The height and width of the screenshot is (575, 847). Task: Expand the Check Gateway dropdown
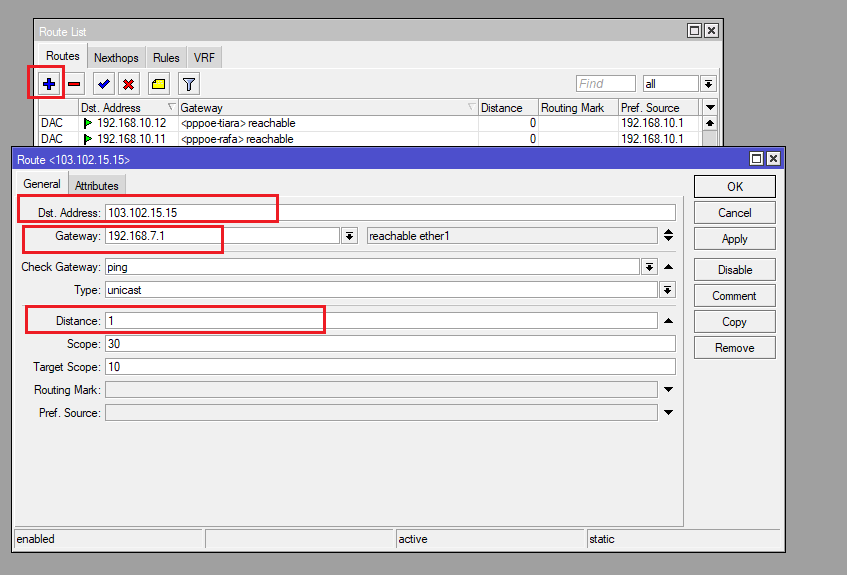pyautogui.click(x=649, y=267)
